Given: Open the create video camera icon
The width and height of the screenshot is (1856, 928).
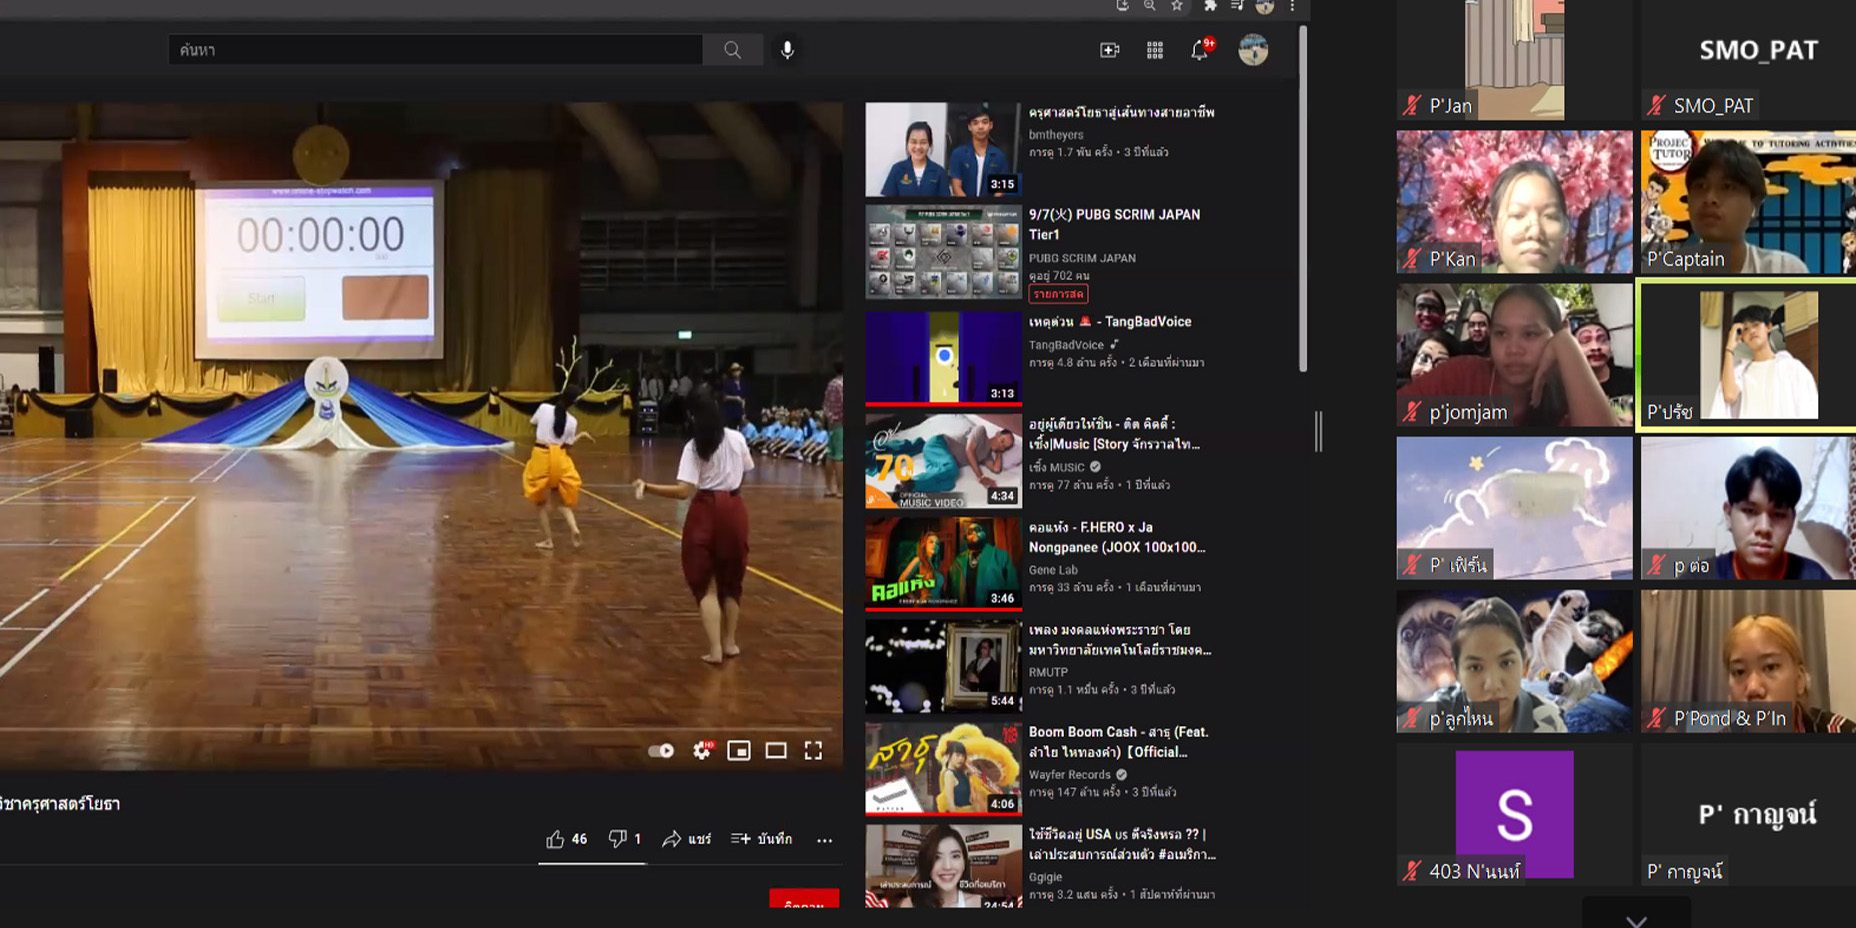Looking at the screenshot, I should pos(1109,50).
